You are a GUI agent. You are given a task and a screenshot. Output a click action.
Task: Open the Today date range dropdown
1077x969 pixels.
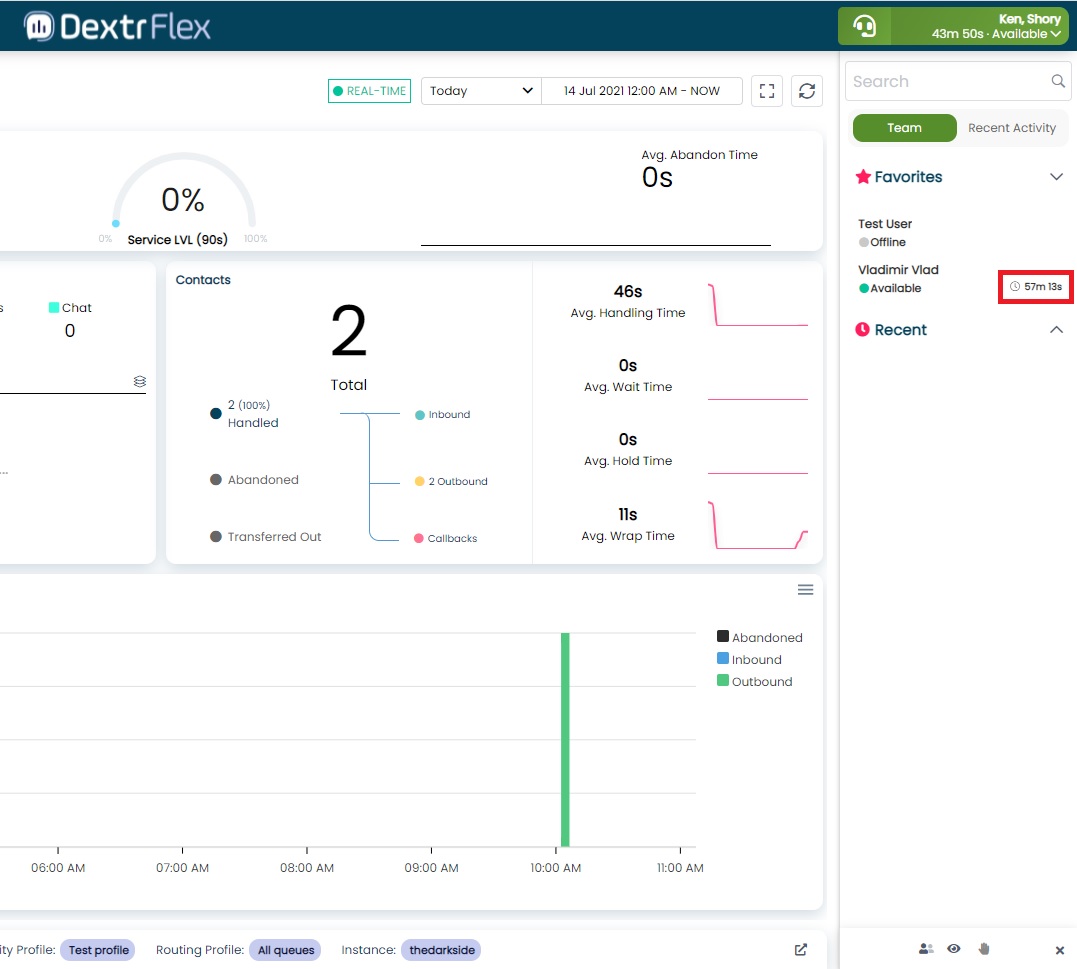481,91
